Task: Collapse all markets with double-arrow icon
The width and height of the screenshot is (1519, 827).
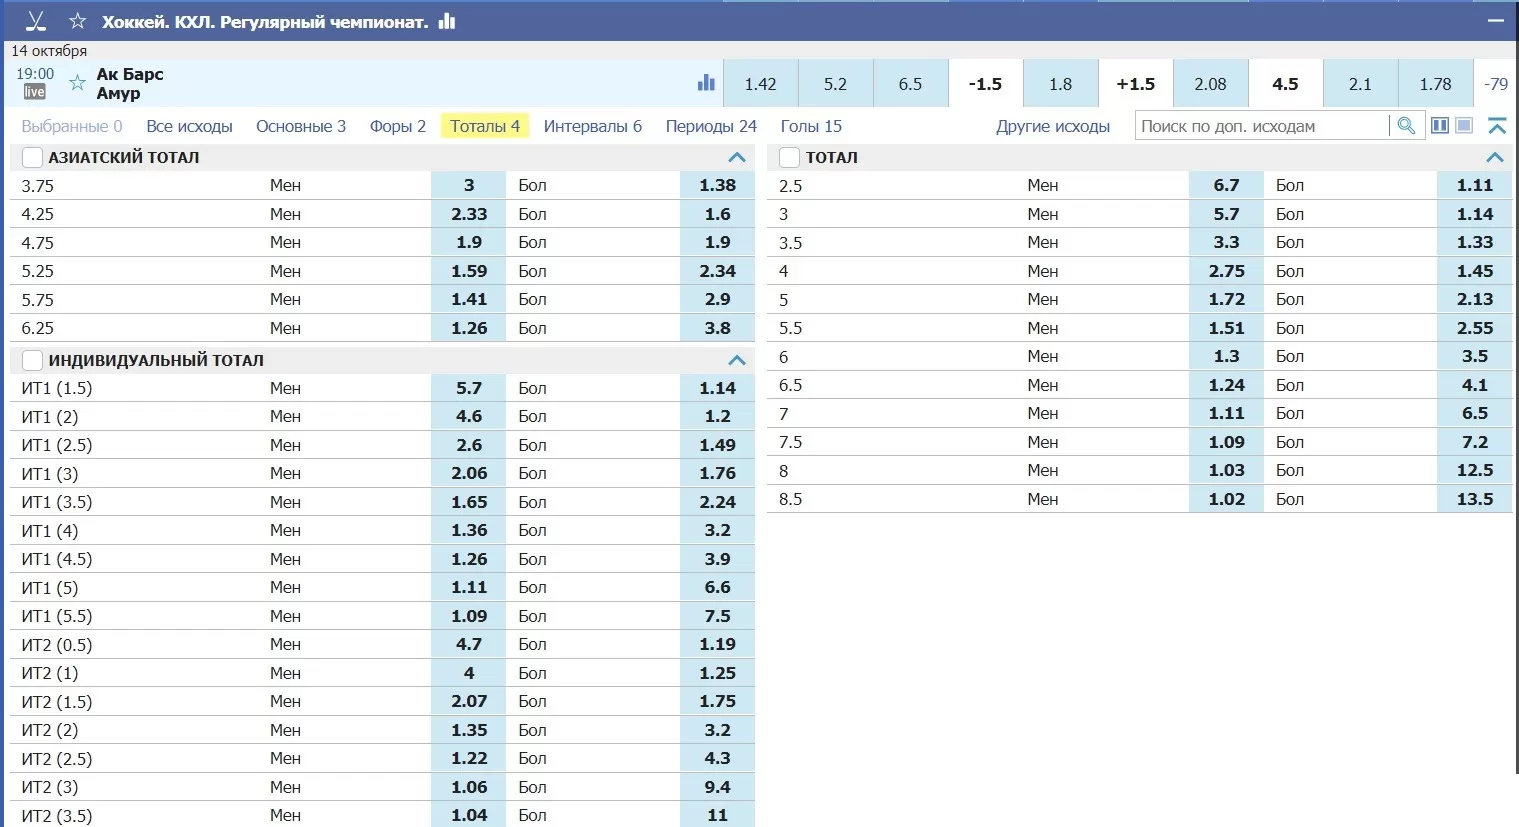Action: pos(1497,126)
